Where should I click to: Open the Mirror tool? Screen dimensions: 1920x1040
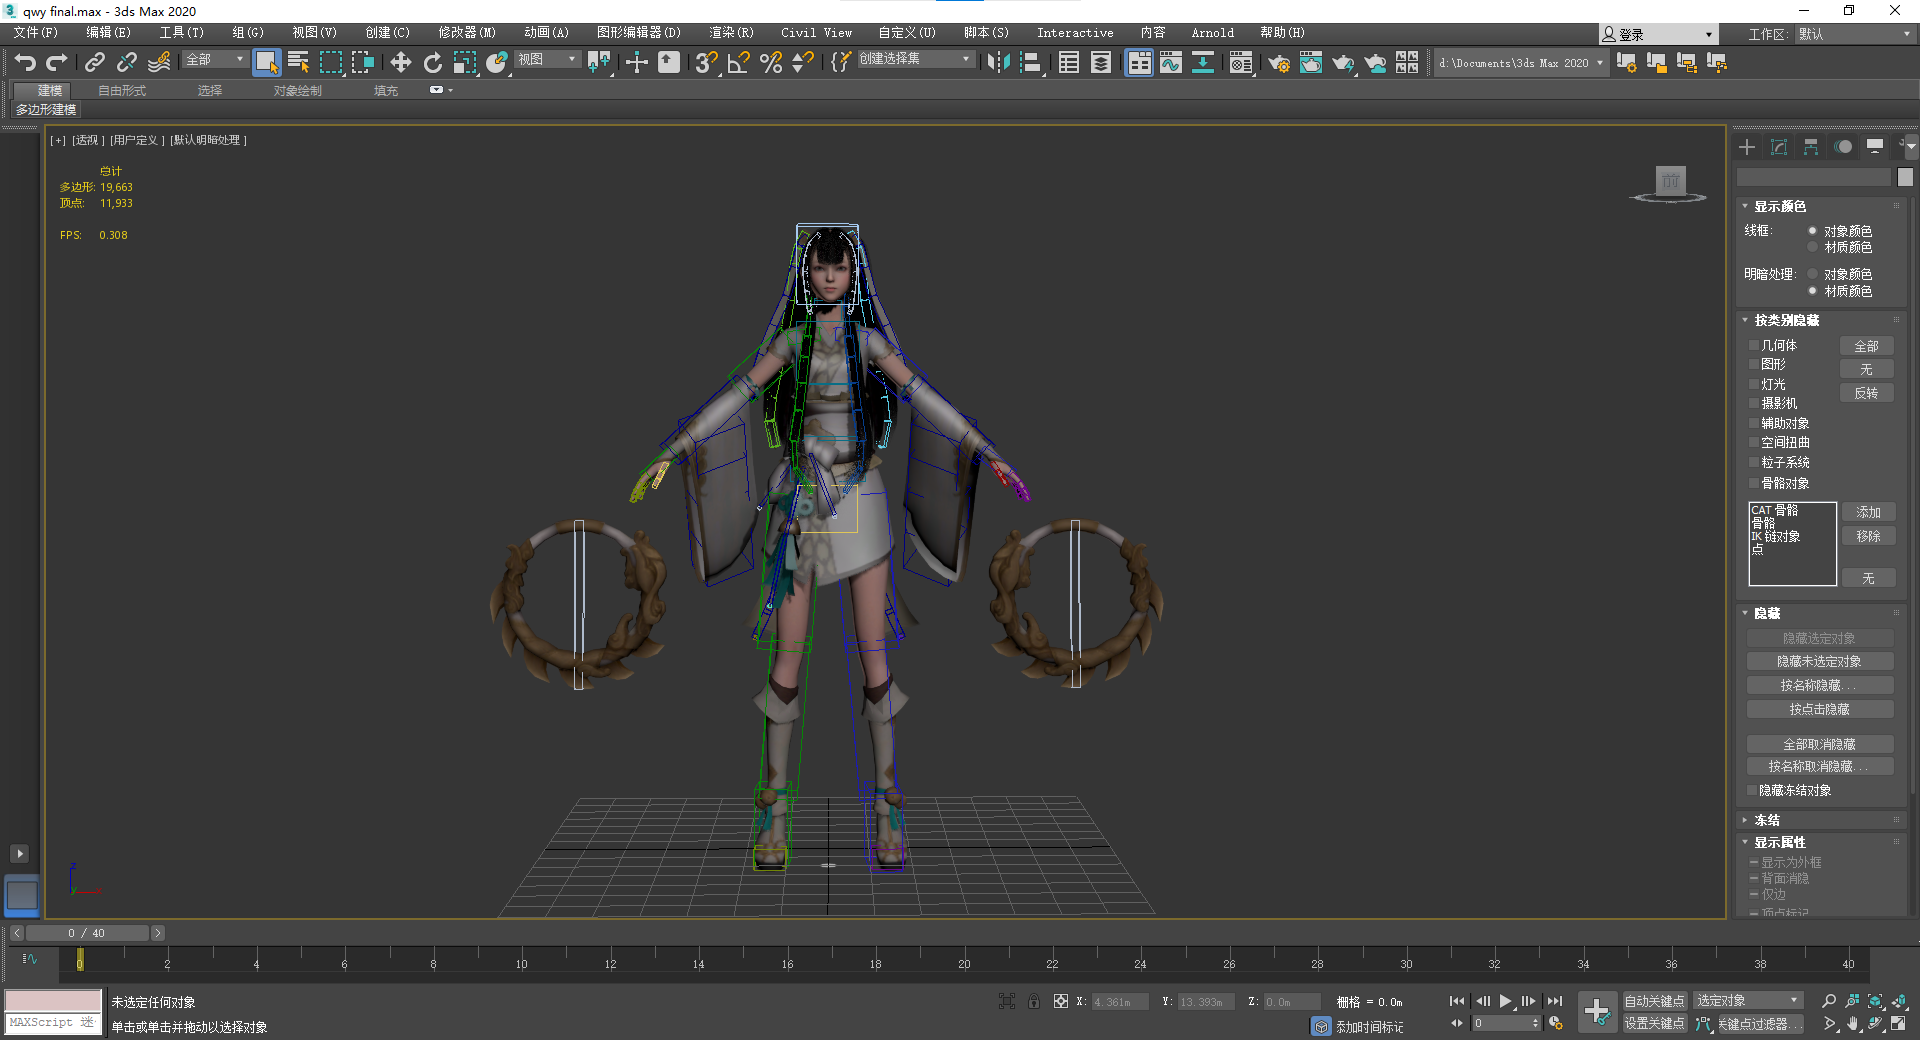pos(997,63)
